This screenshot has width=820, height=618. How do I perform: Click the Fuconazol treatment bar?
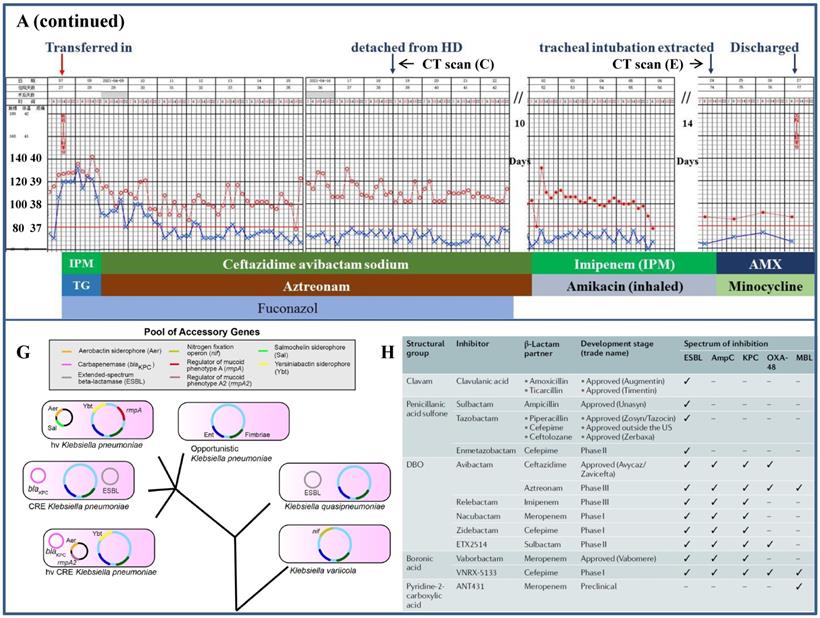(x=288, y=307)
